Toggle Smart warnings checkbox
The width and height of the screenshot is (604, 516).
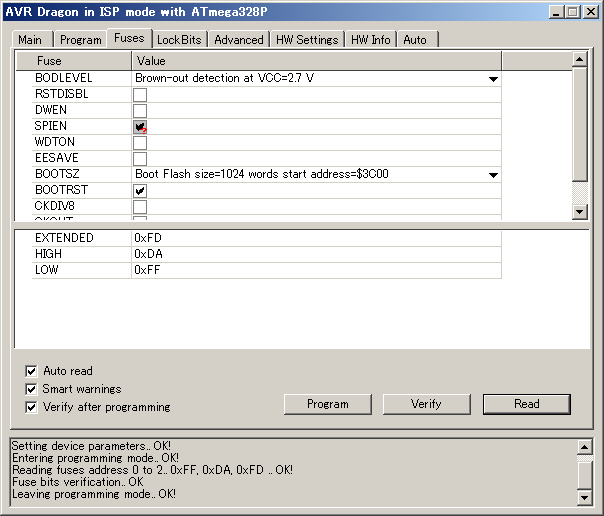pyautogui.click(x=31, y=389)
